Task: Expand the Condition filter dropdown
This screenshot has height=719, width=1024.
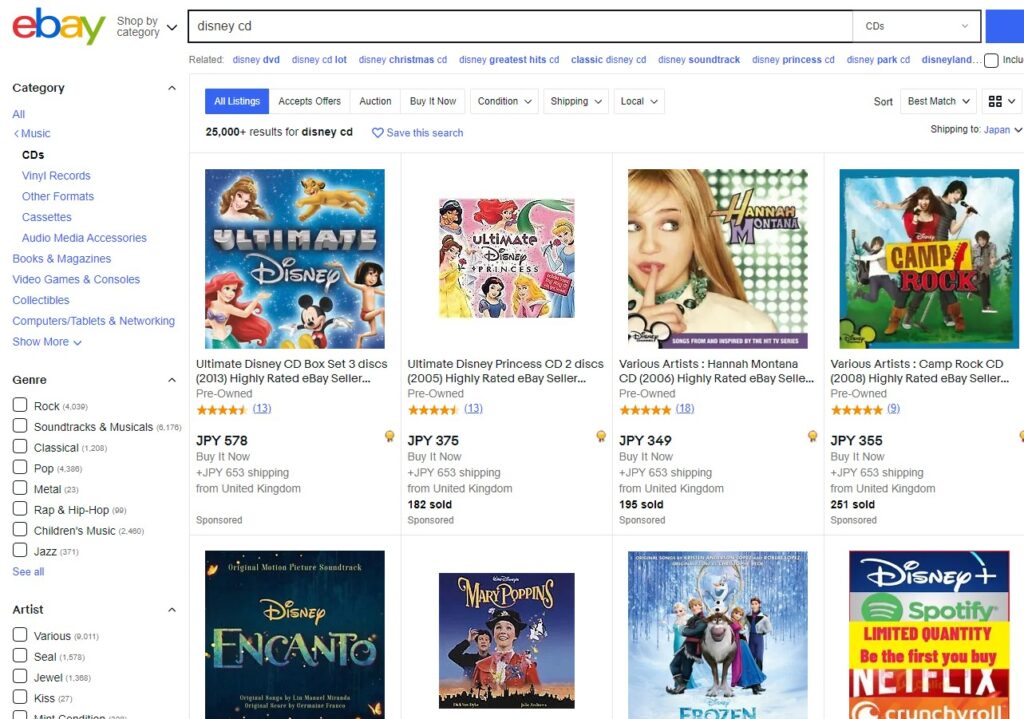Action: [504, 101]
